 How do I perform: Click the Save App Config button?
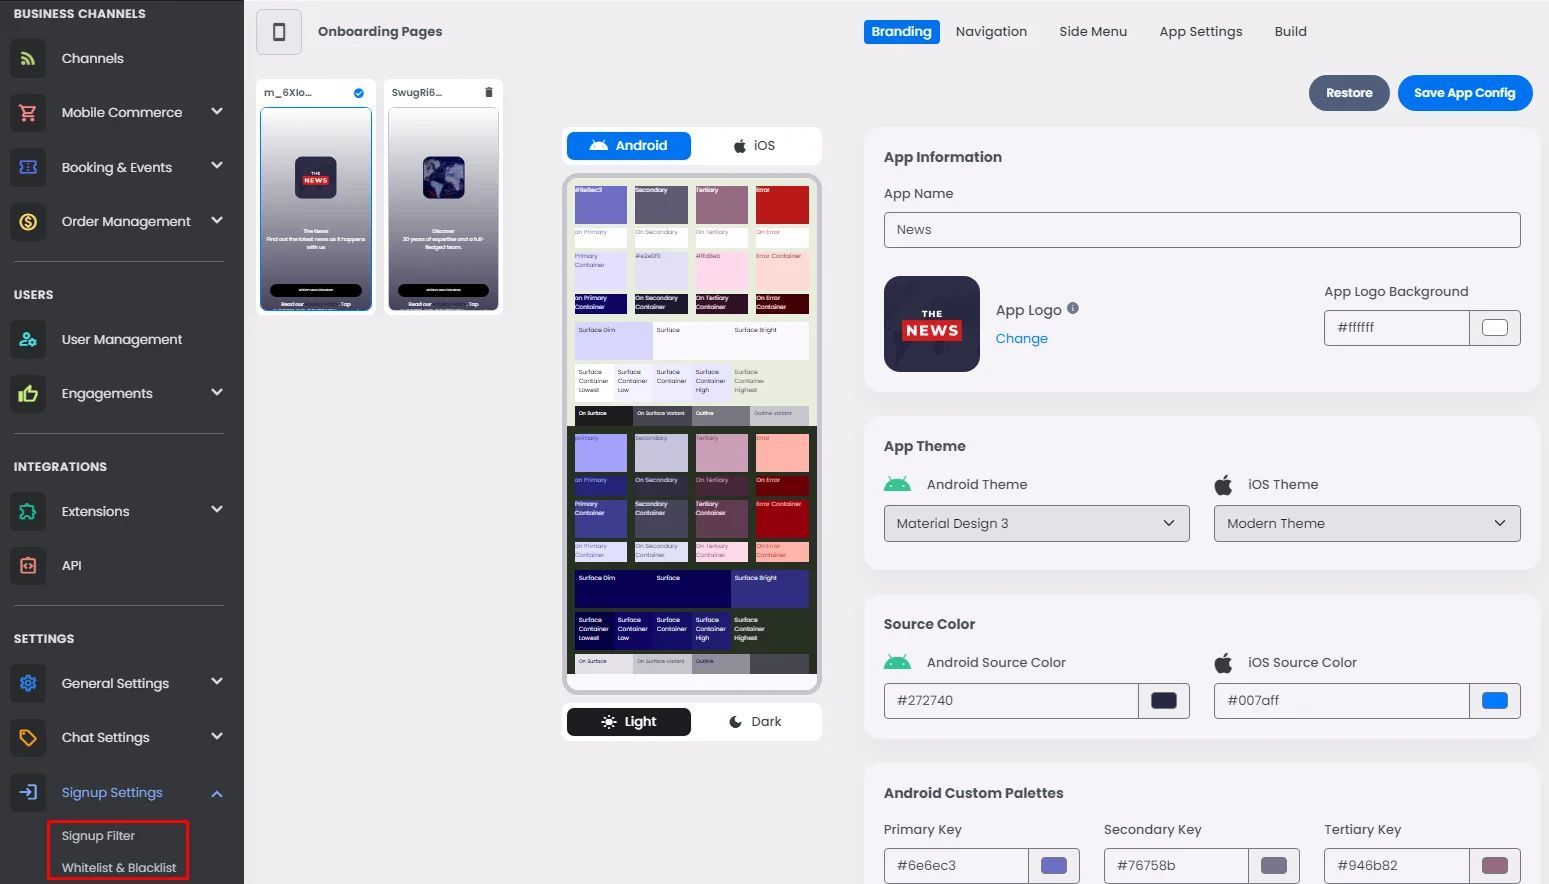1464,93
